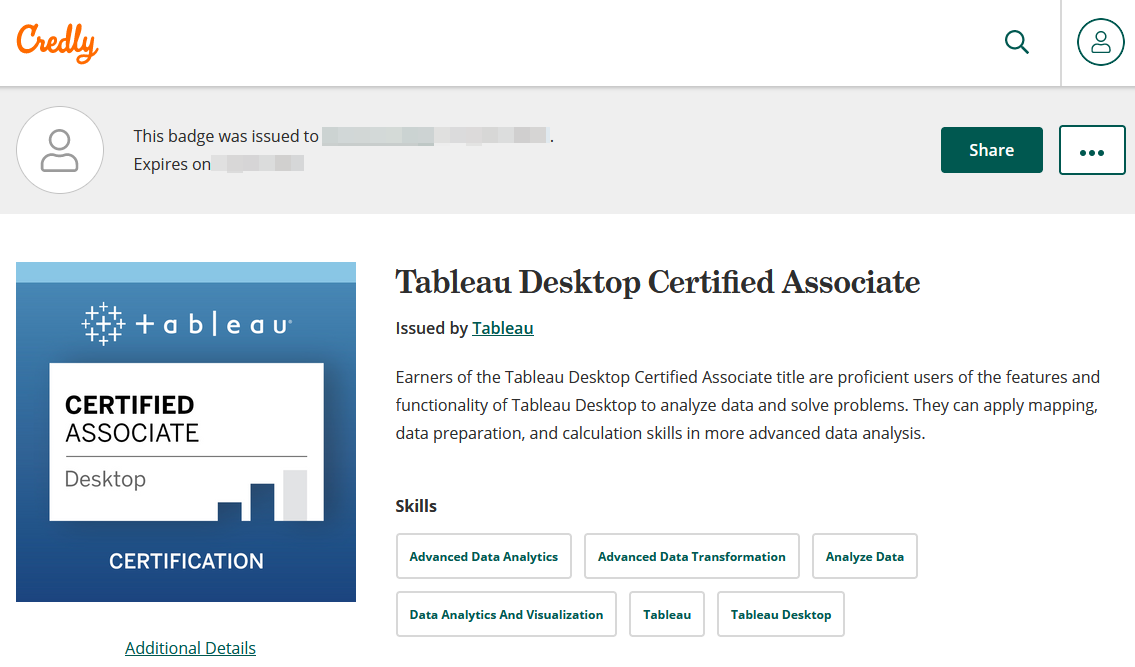
Task: Select the Tableau Desktop skill tag
Action: [780, 614]
